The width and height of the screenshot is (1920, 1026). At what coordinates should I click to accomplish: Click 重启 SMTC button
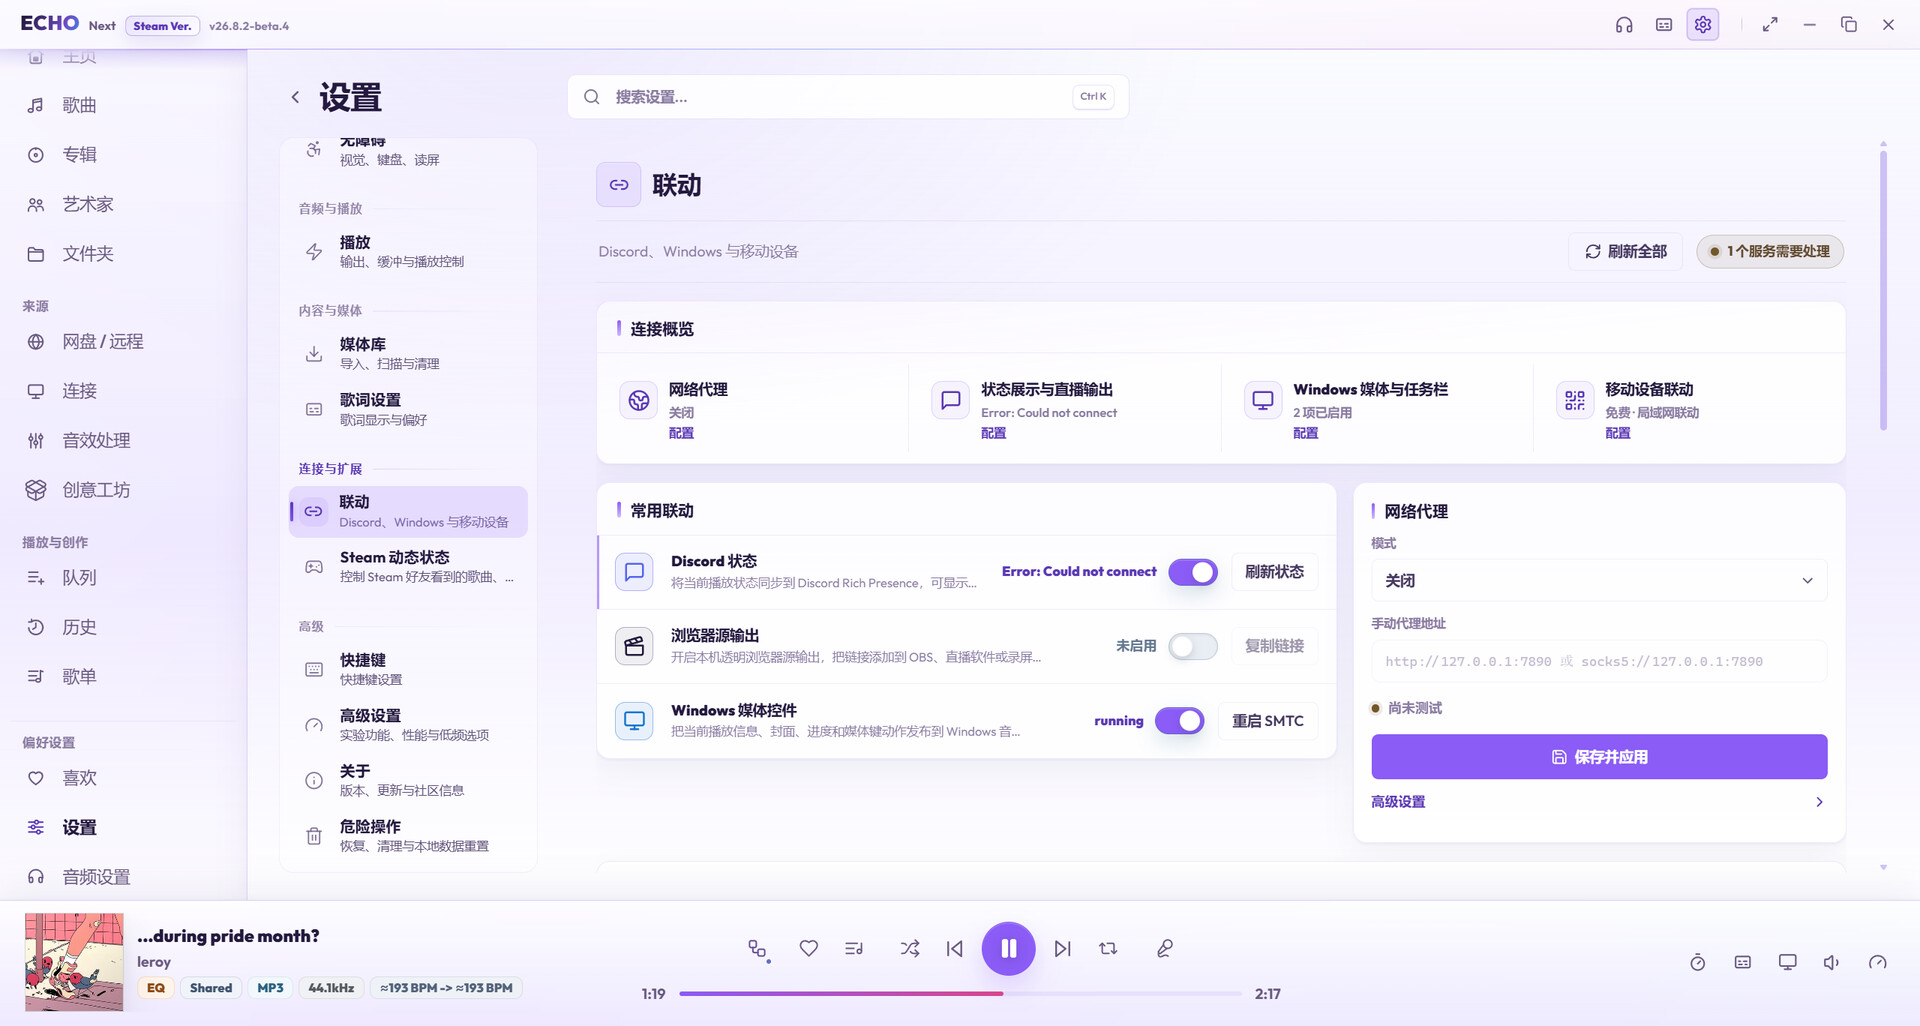point(1268,720)
